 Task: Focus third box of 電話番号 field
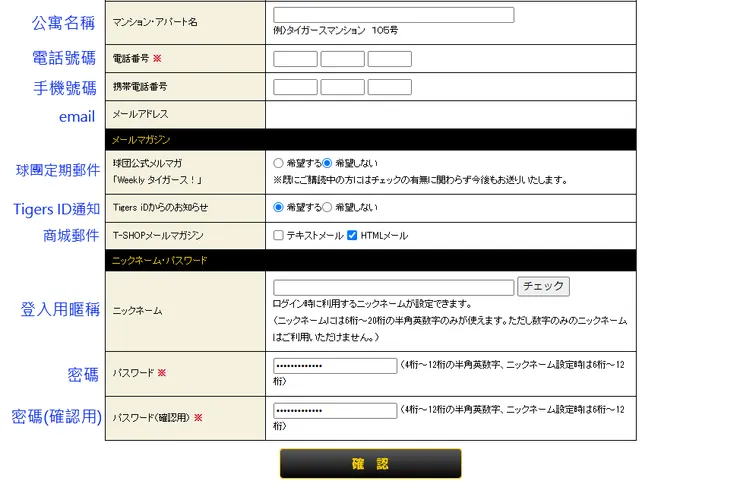[x=390, y=59]
